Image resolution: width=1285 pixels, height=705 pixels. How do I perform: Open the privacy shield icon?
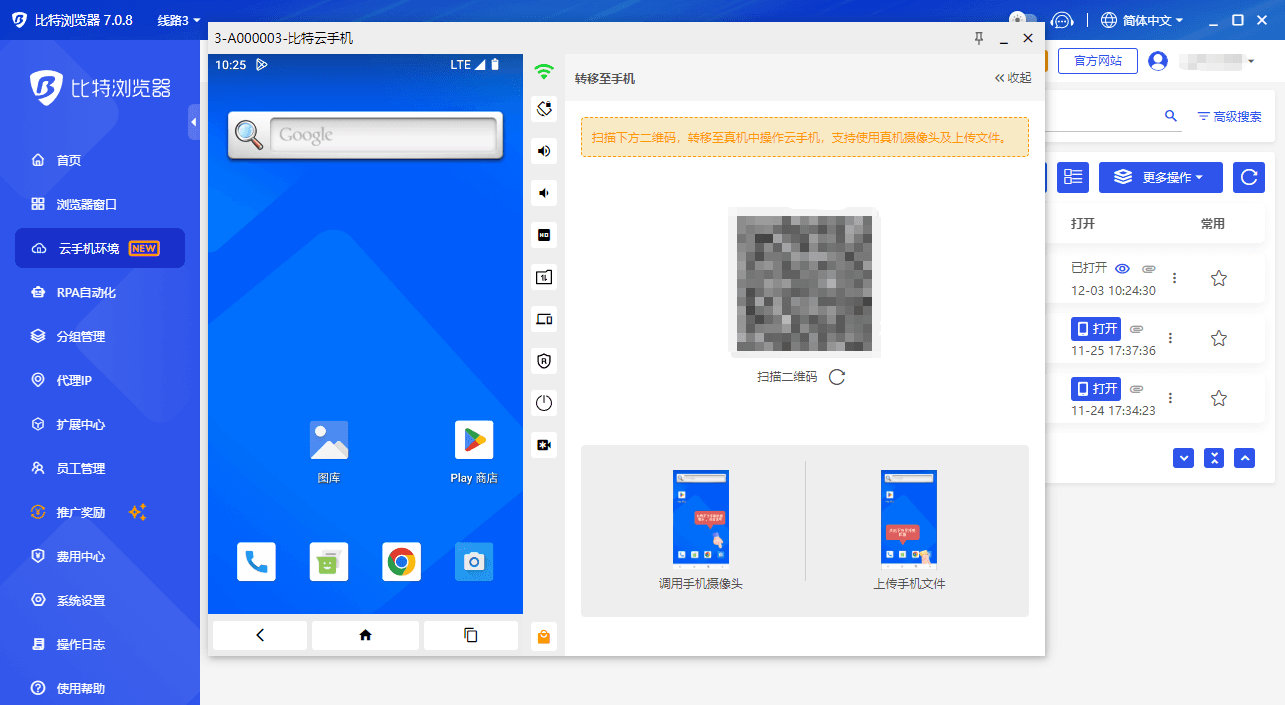pyautogui.click(x=544, y=360)
